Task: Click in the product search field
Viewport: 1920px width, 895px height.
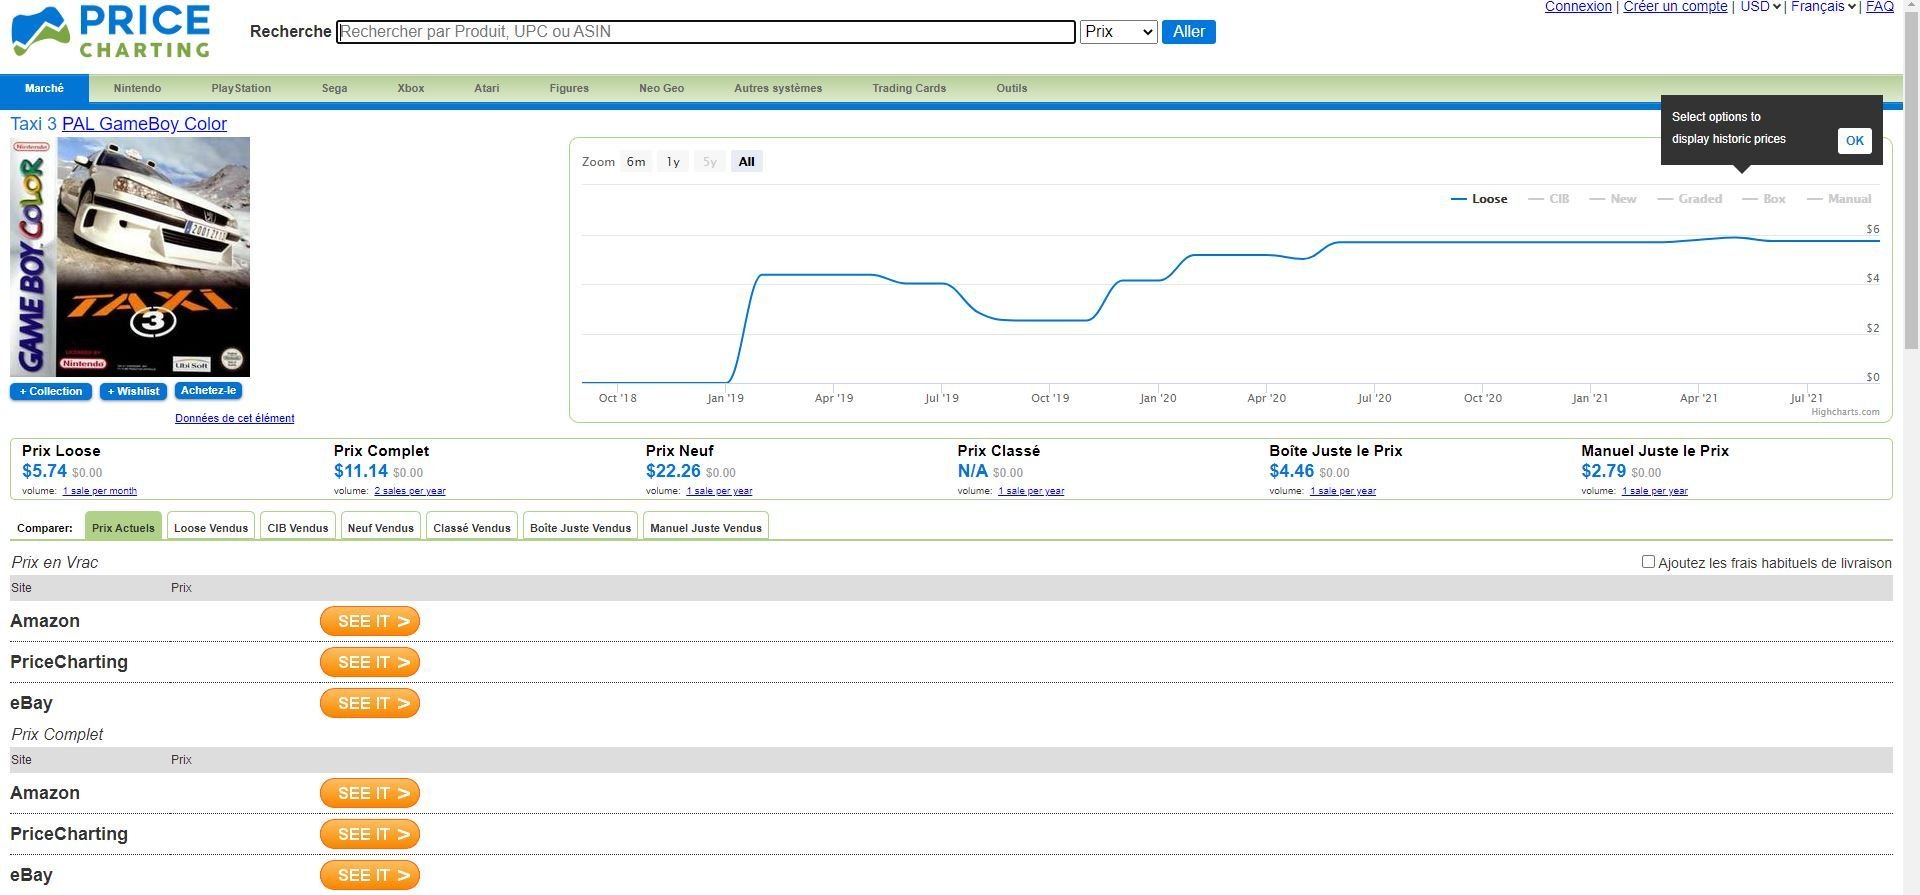Action: point(705,32)
